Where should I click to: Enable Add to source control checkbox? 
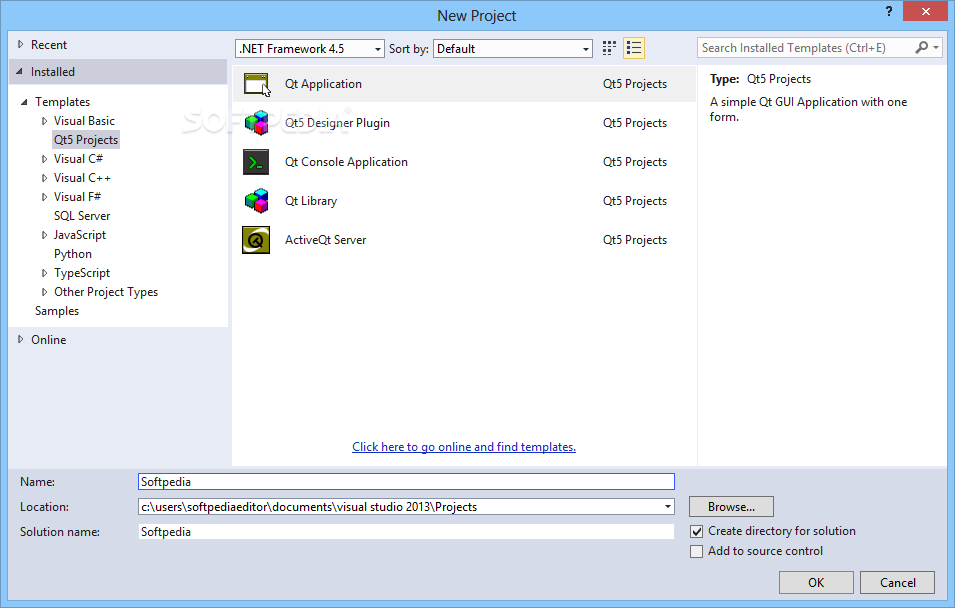[x=696, y=551]
